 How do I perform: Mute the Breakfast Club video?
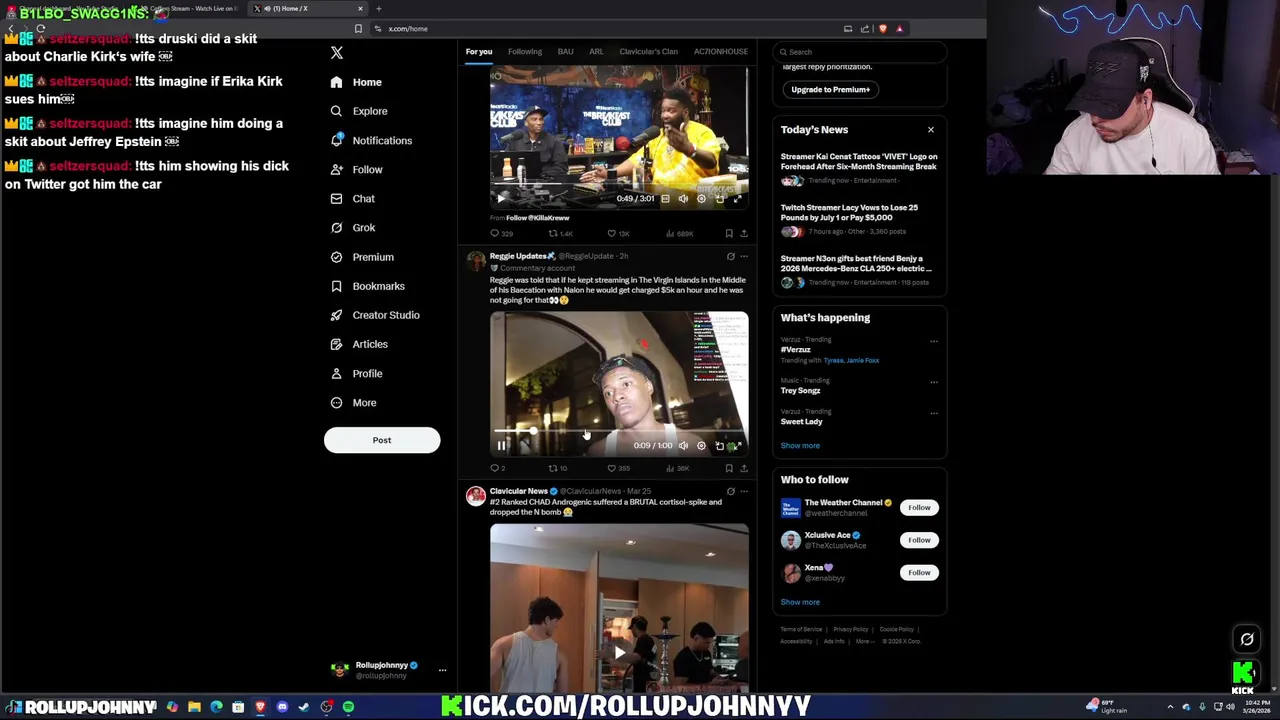click(x=683, y=199)
